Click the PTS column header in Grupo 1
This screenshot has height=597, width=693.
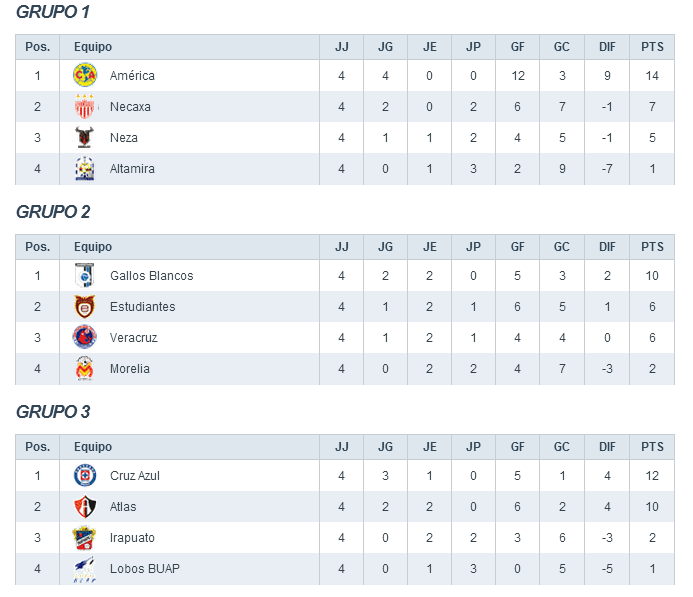[x=652, y=47]
